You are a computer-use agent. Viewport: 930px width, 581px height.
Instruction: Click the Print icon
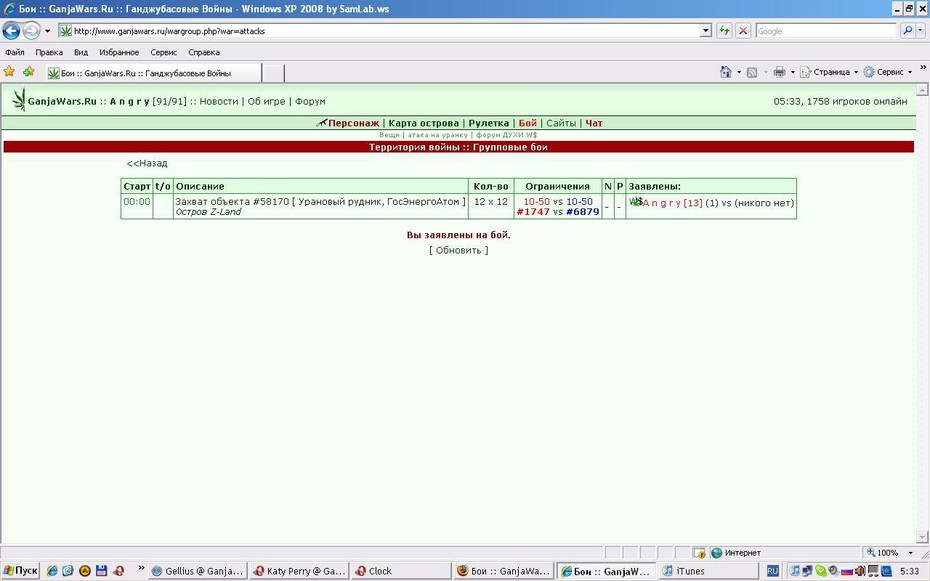click(x=779, y=72)
